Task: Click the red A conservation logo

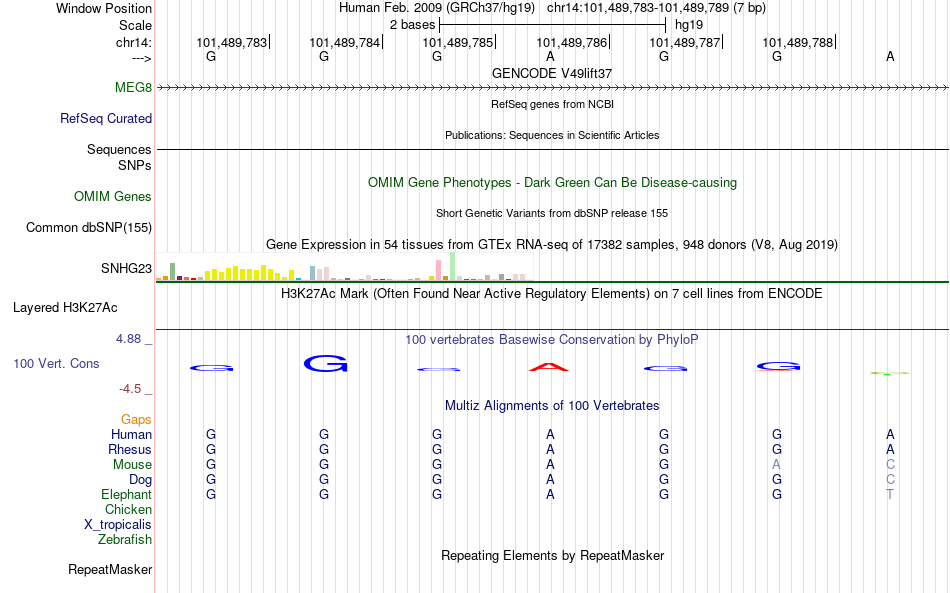Action: coord(549,367)
